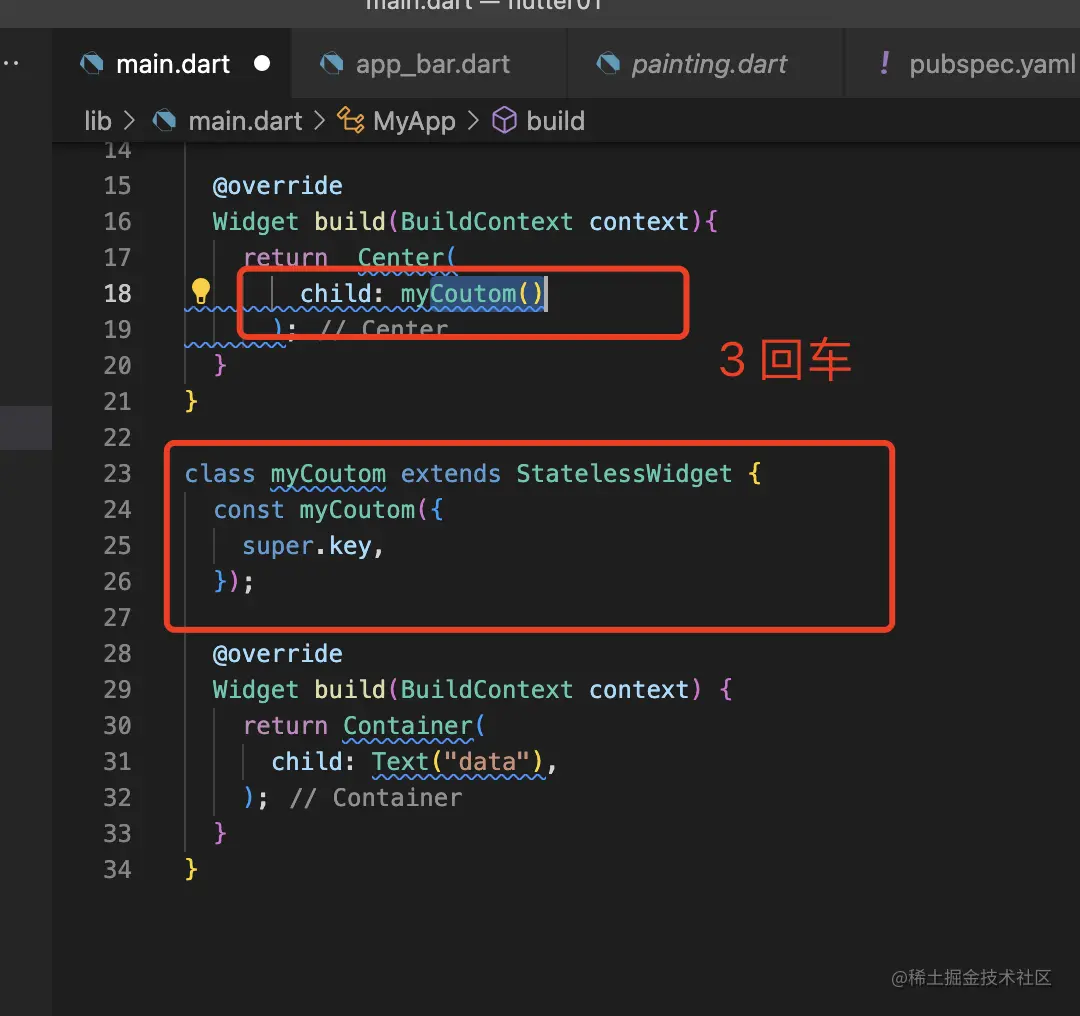Image resolution: width=1080 pixels, height=1016 pixels.
Task: Select the build method breadcrumb
Action: point(555,121)
